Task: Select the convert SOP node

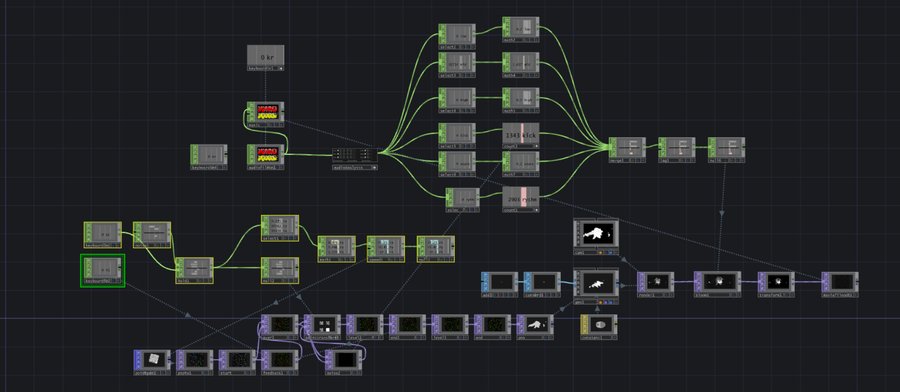Action: tap(542, 285)
